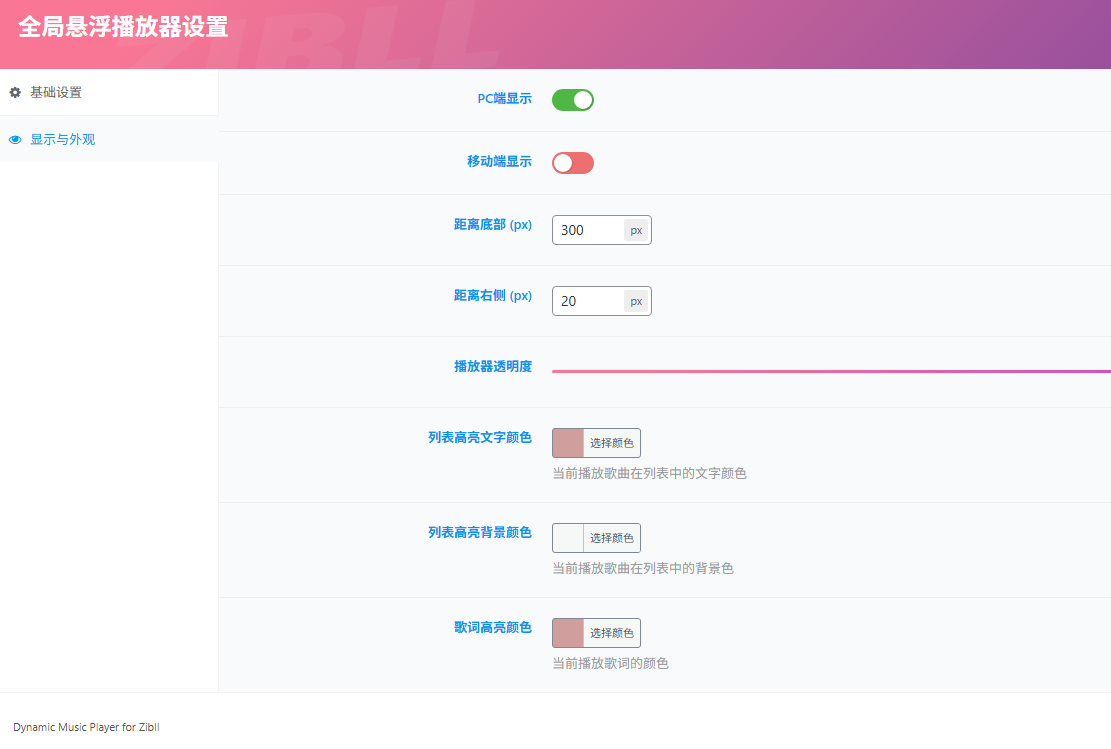This screenshot has width=1111, height=749.
Task: Click the 歌词高亮颜色 color swatch
Action: point(566,632)
